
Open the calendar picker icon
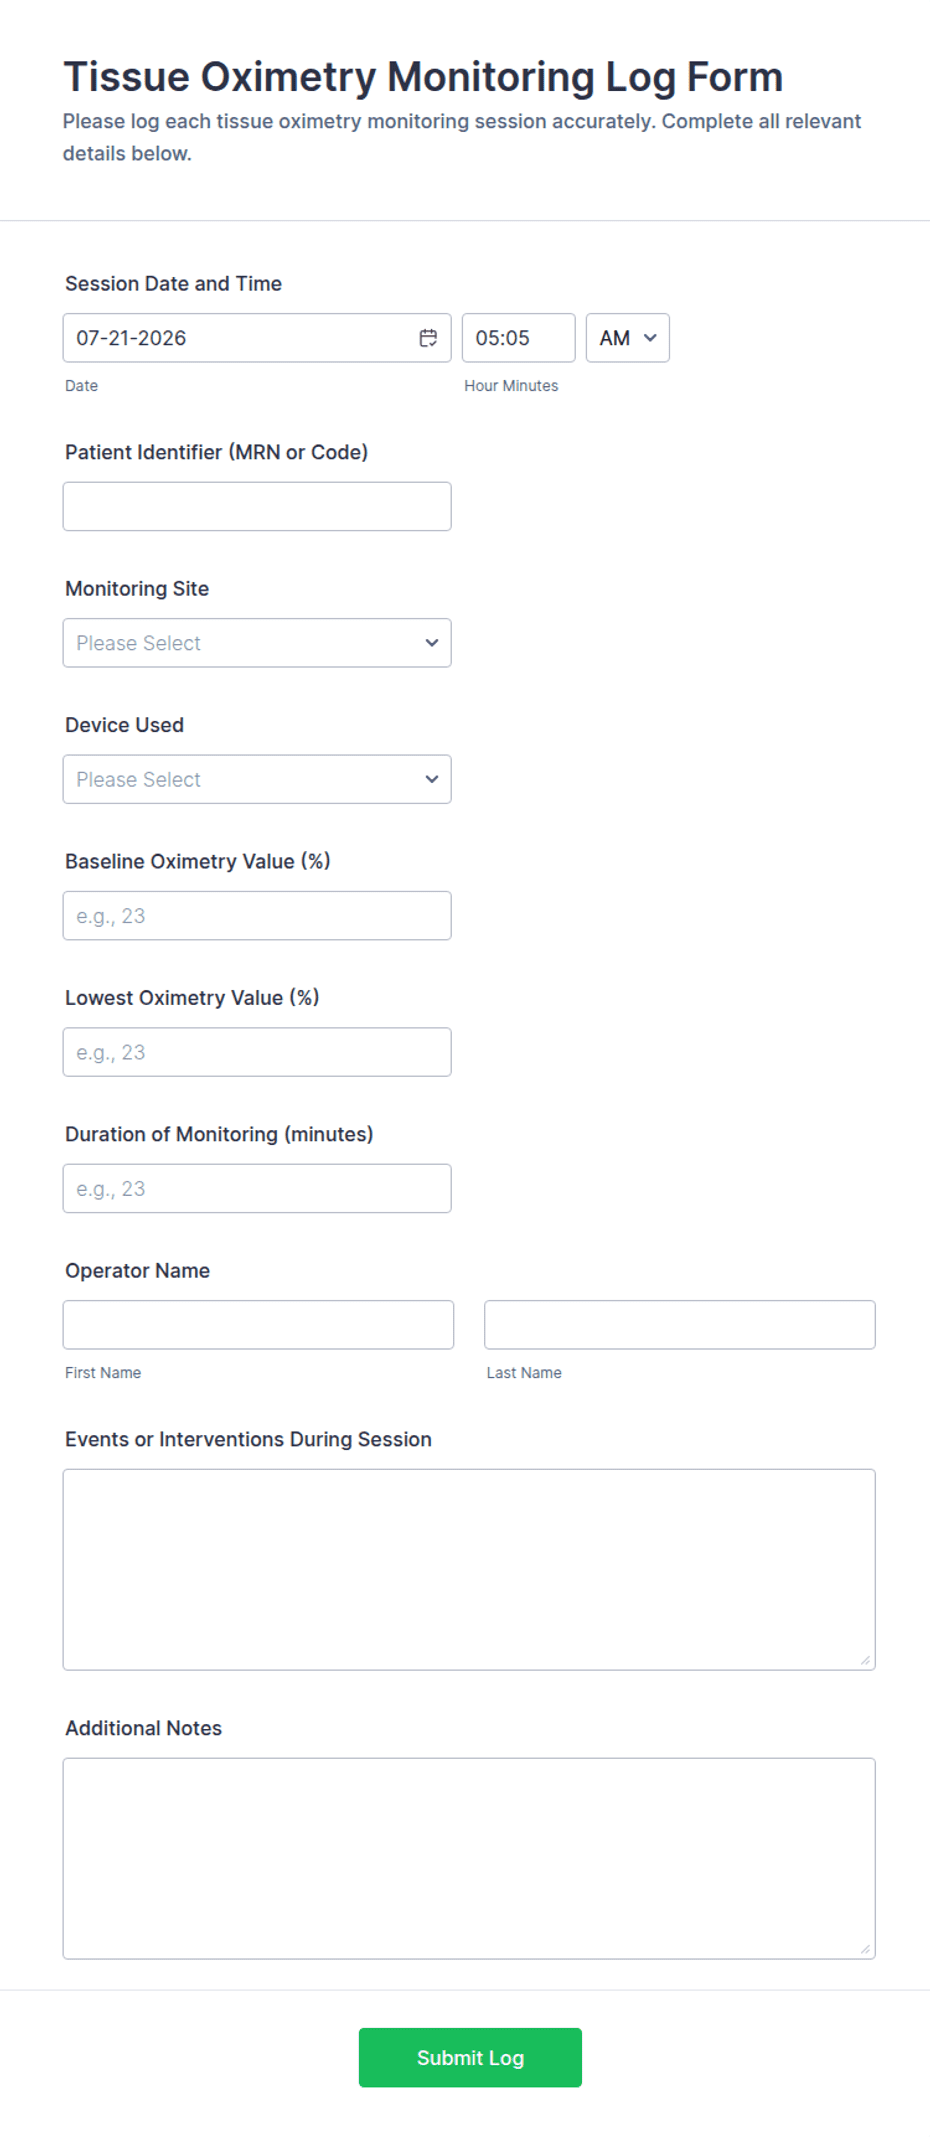[428, 338]
